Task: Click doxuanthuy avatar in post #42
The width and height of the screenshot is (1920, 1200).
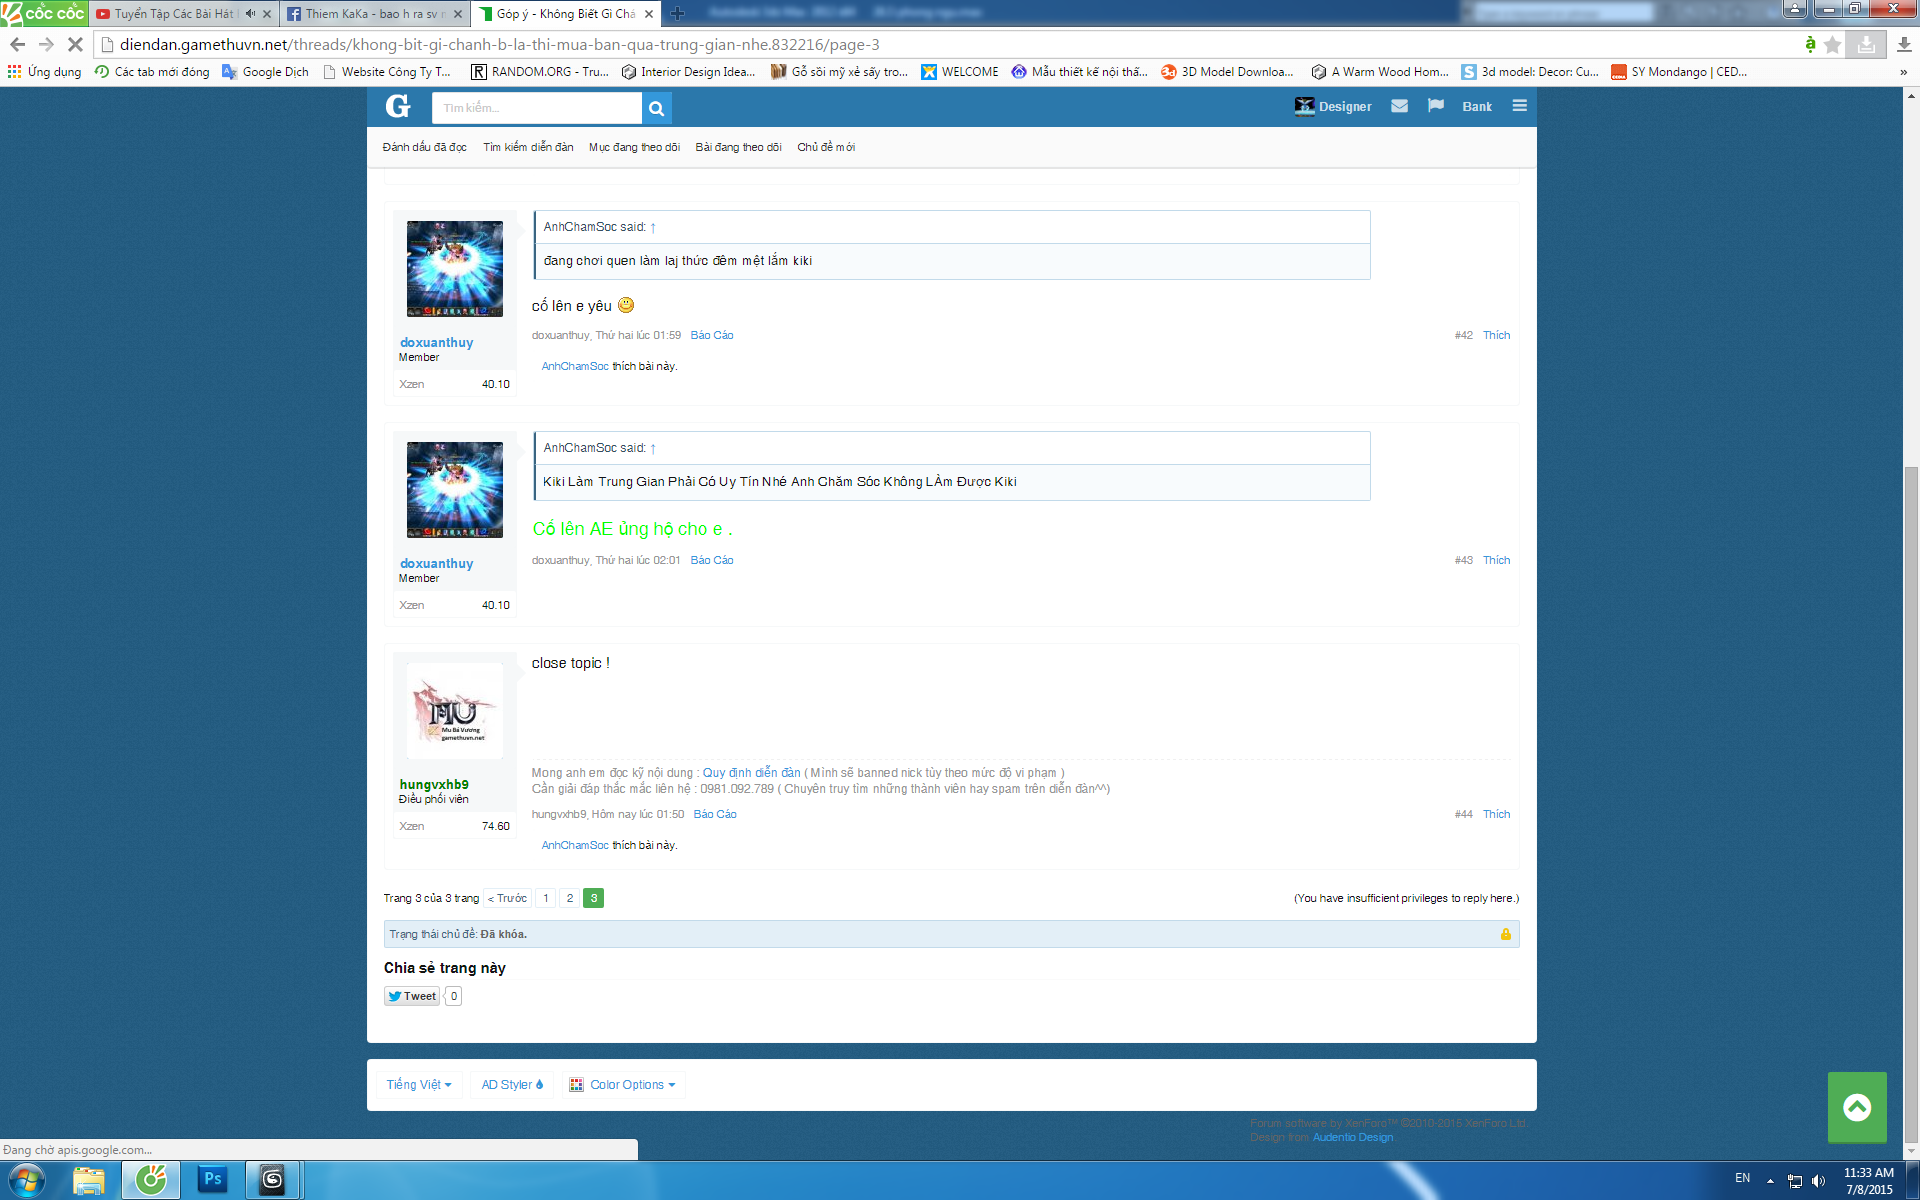Action: (455, 269)
